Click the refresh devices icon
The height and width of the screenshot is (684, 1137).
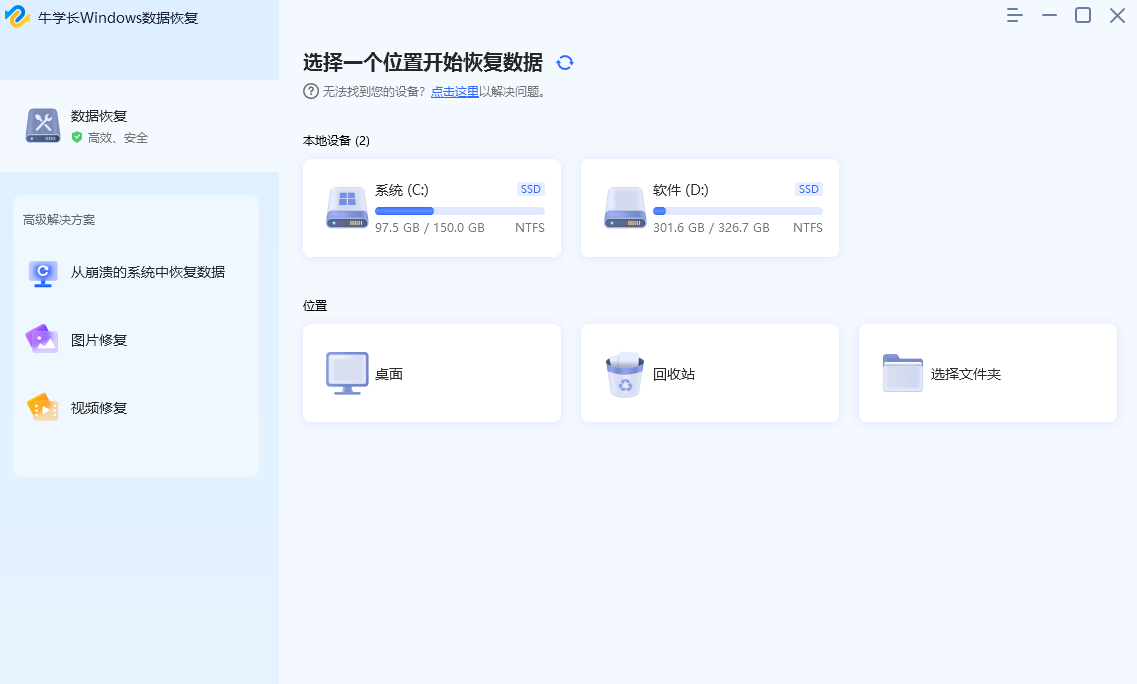coord(565,62)
